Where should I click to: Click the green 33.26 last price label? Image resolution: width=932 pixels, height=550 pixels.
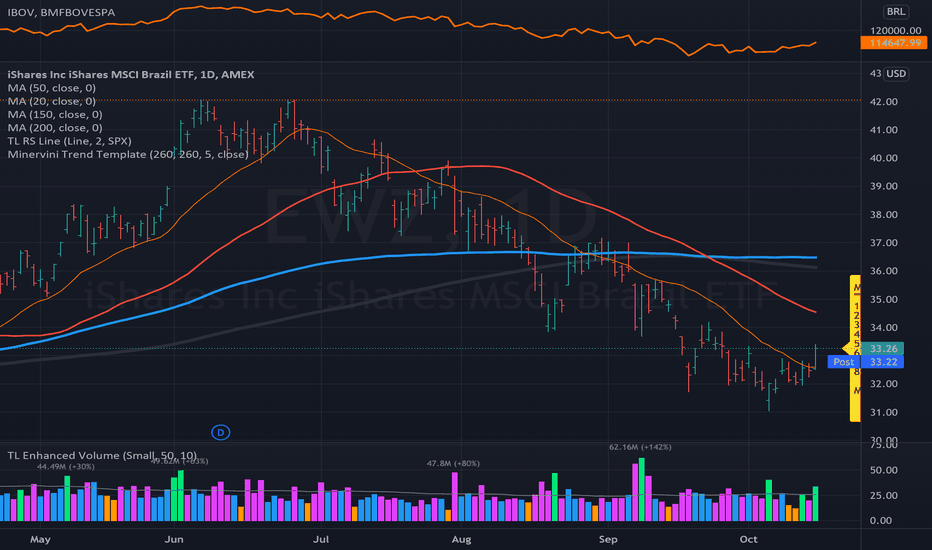[x=883, y=348]
